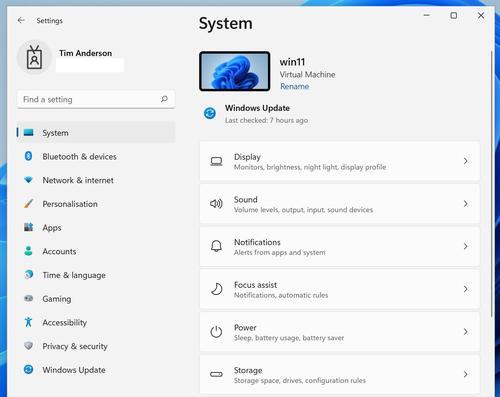
Task: Click the back arrow icon
Action: (x=21, y=20)
